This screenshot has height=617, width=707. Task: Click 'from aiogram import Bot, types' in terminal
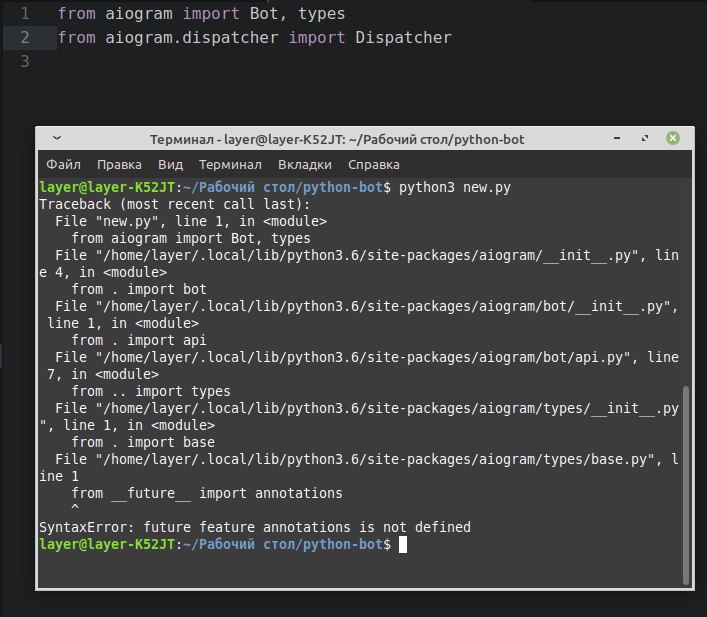191,238
